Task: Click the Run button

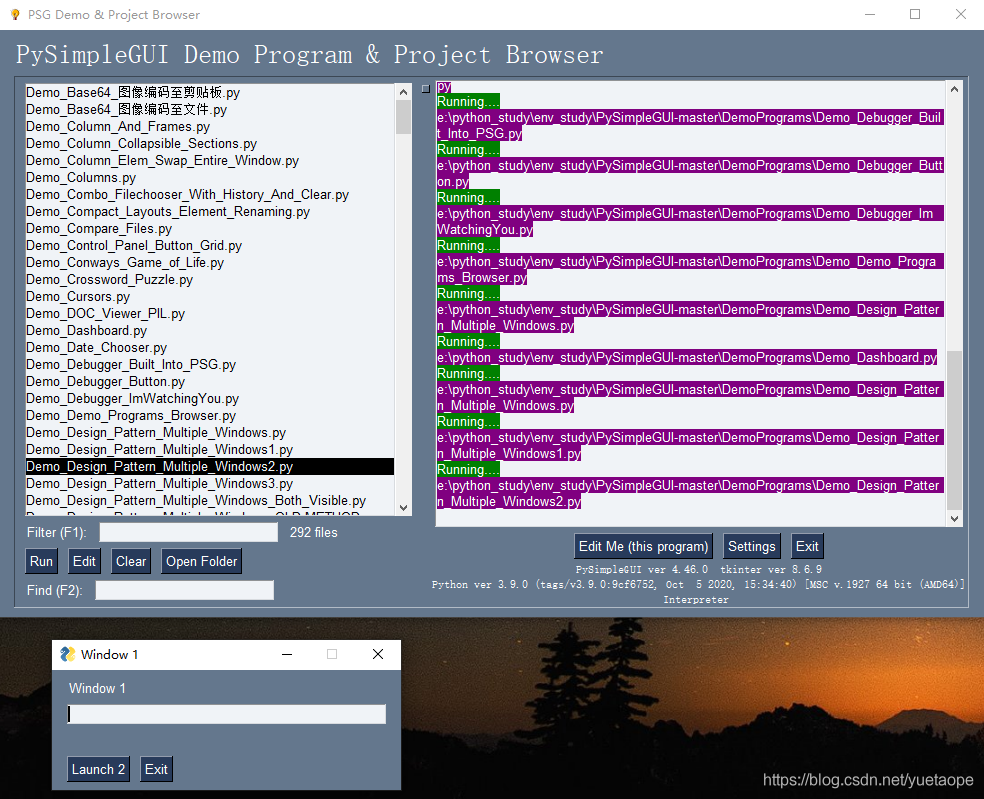Action: click(41, 561)
